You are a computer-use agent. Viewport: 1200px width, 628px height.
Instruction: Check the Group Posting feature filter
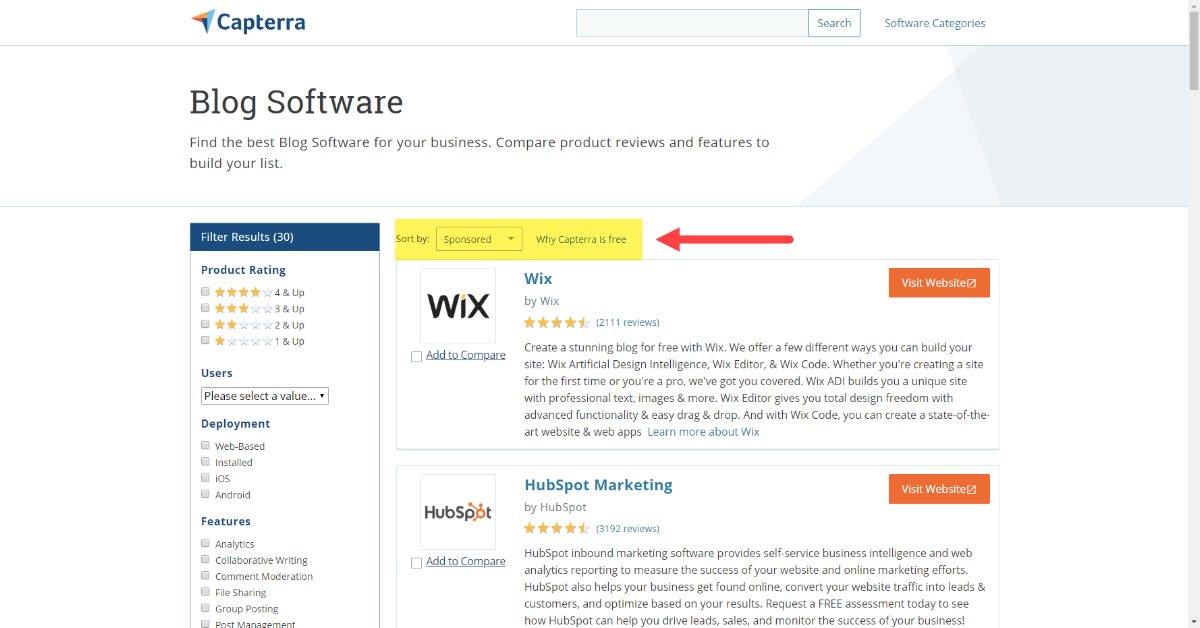click(x=205, y=608)
